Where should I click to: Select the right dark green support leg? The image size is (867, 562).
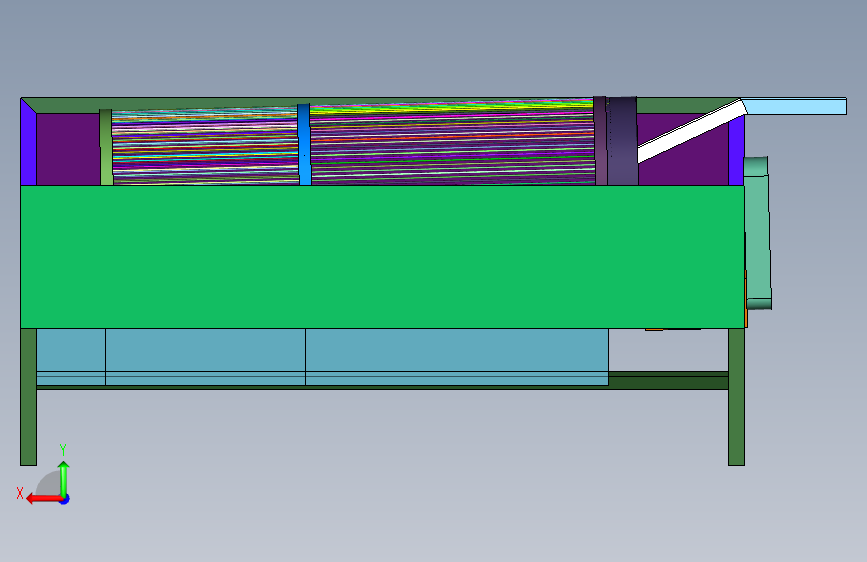[x=737, y=397]
